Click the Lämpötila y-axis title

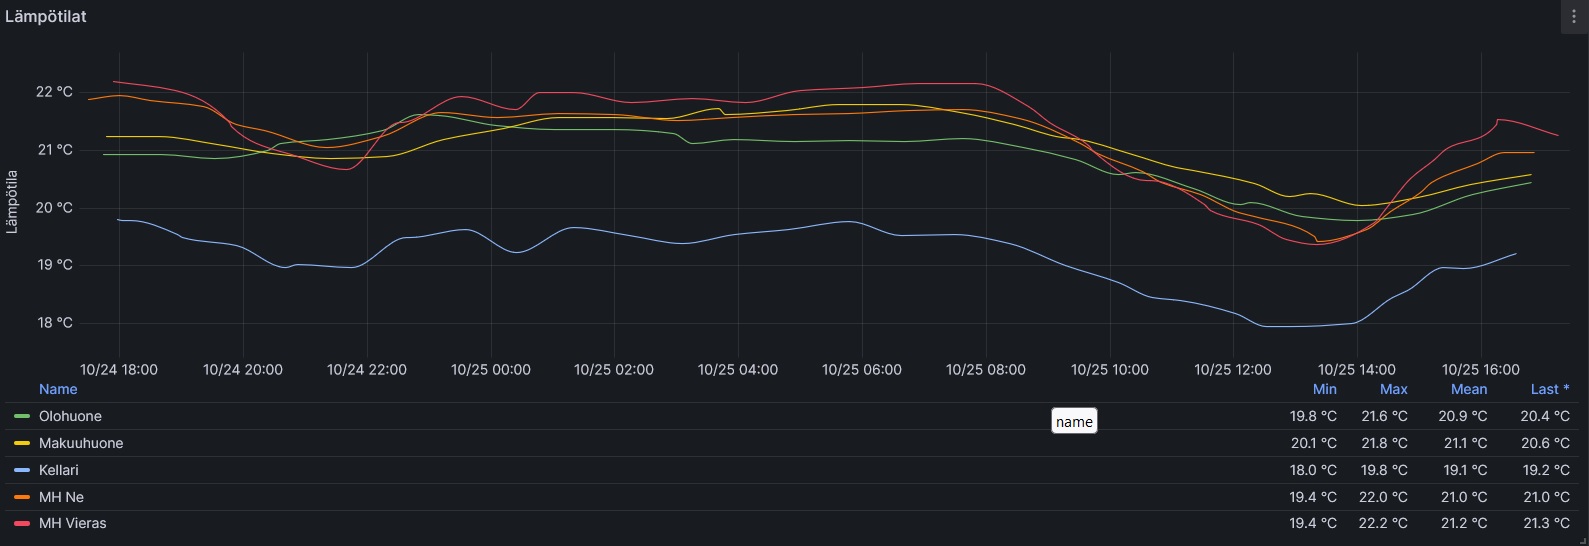(x=12, y=201)
